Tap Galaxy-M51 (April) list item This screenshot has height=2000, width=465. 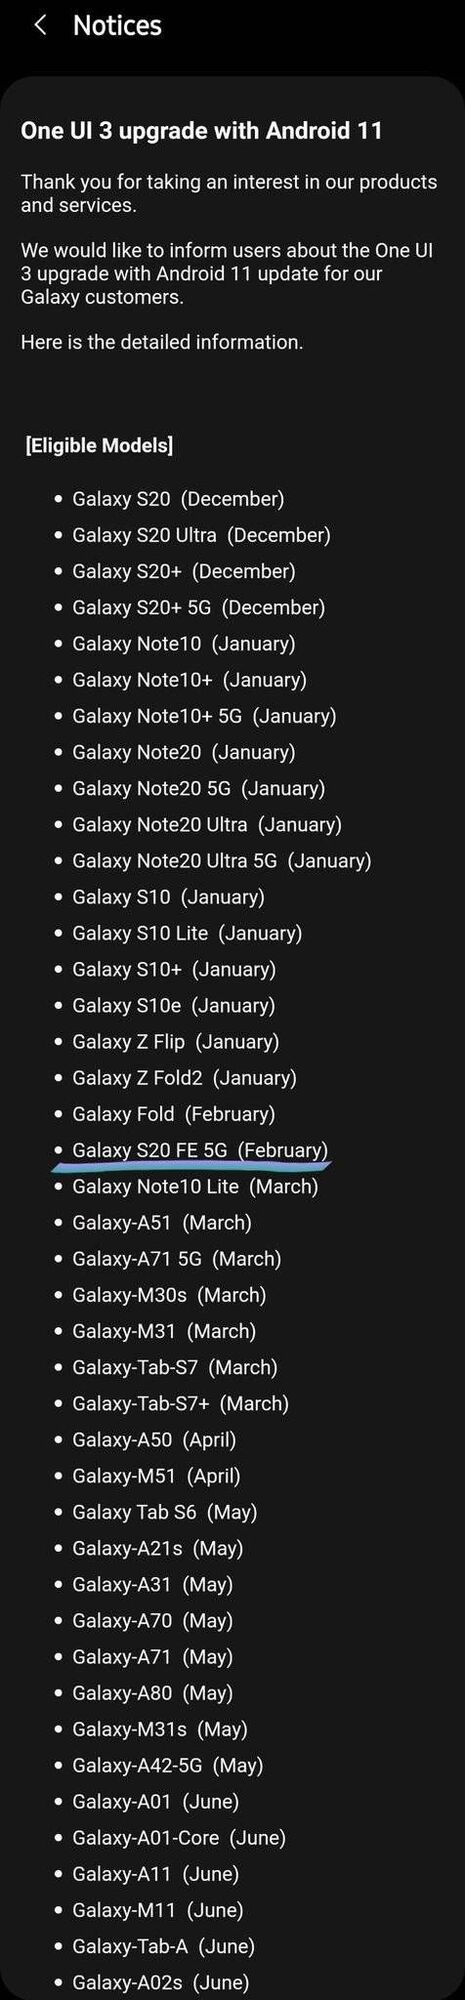click(x=156, y=1475)
